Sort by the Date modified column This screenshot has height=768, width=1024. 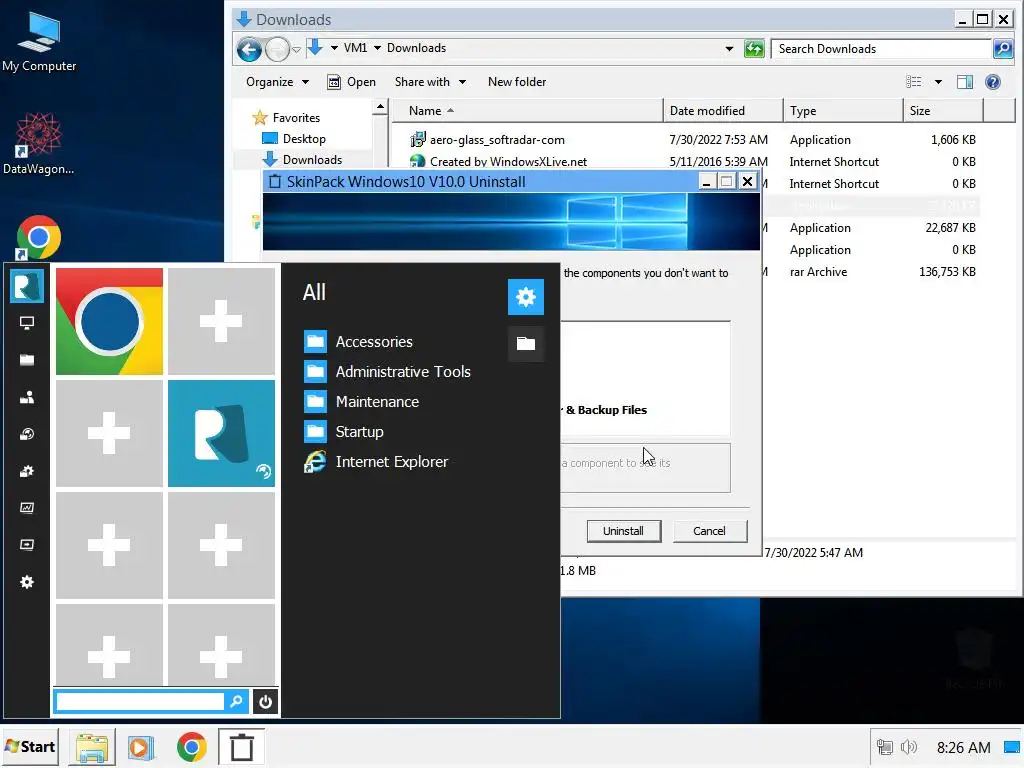pyautogui.click(x=723, y=111)
